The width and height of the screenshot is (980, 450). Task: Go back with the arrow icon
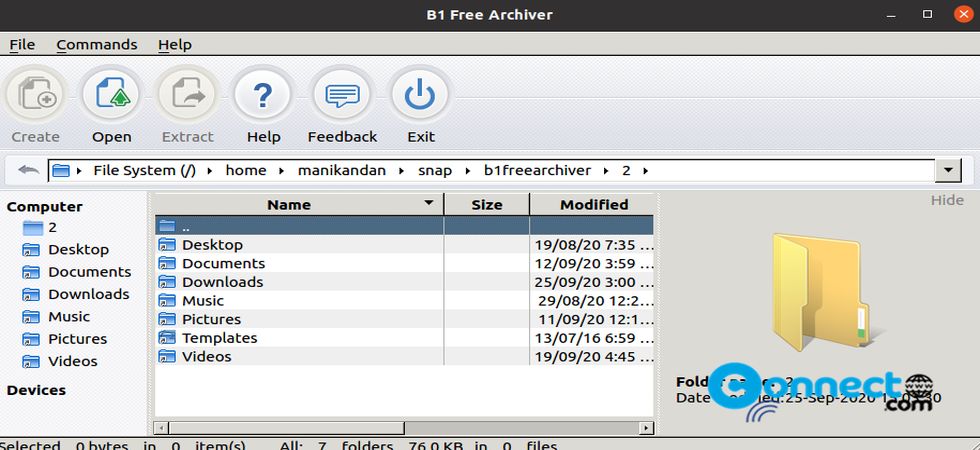click(x=28, y=170)
